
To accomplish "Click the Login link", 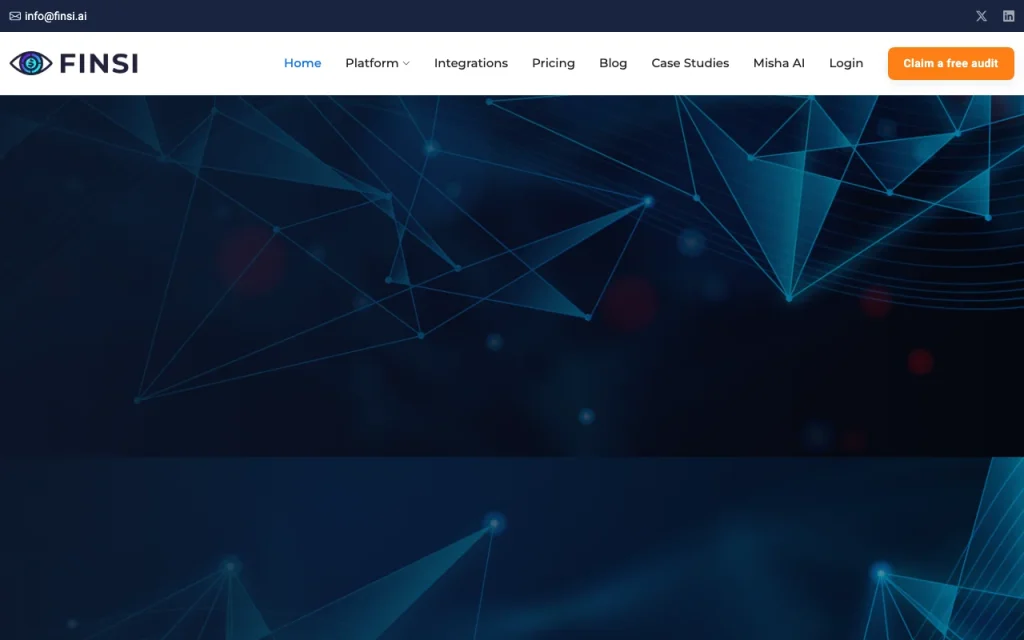I will 846,63.
